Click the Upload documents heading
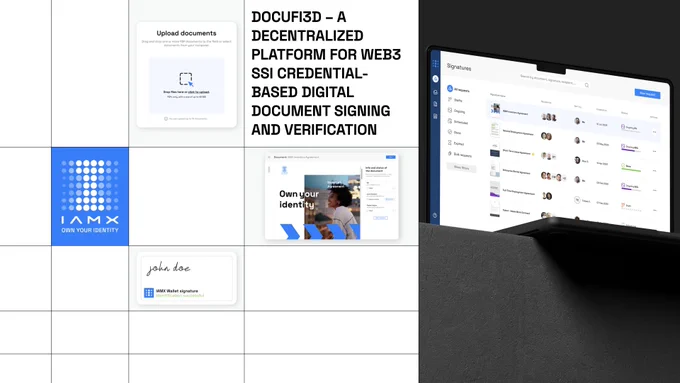 pos(186,33)
